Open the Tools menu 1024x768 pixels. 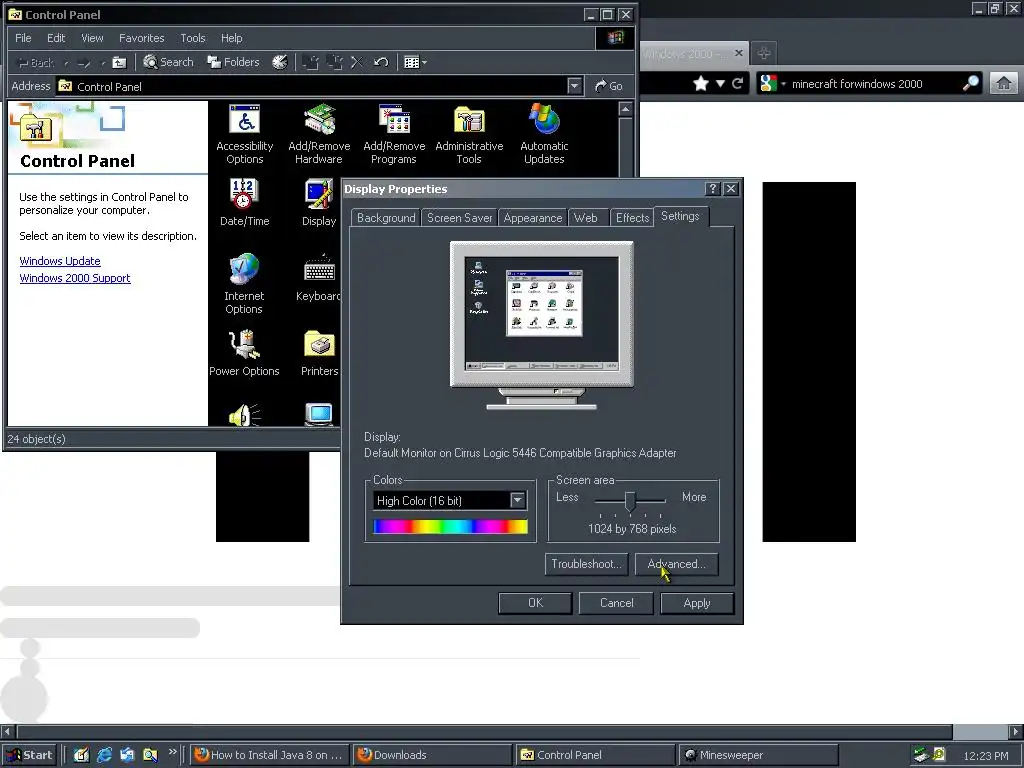coord(193,38)
